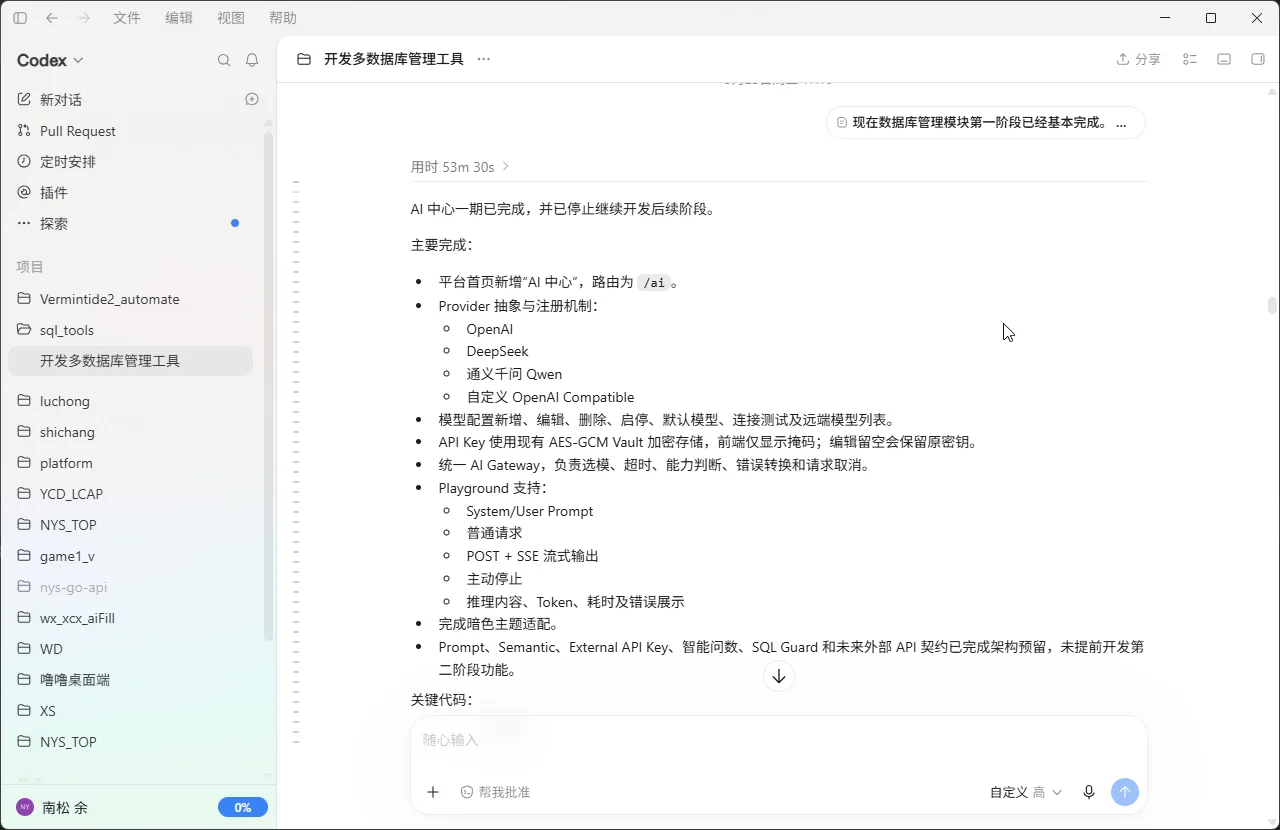Click the 分享 share button
Image resolution: width=1280 pixels, height=830 pixels.
pos(1138,59)
